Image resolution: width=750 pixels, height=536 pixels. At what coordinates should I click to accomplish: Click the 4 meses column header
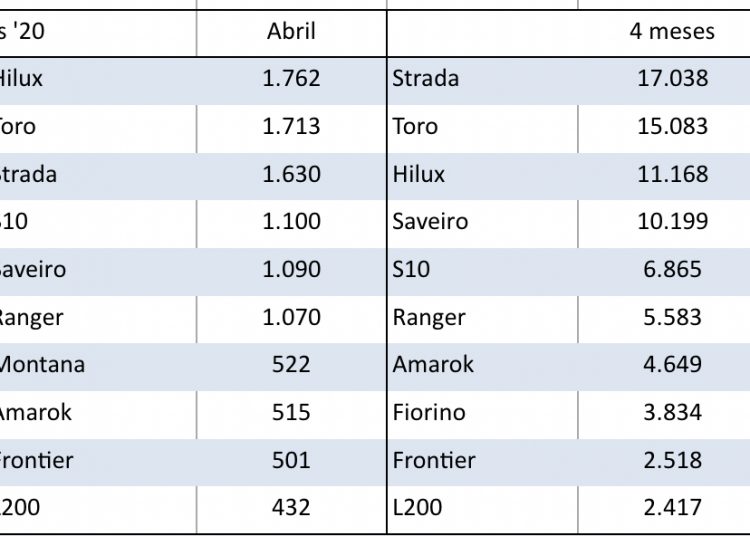coord(672,31)
